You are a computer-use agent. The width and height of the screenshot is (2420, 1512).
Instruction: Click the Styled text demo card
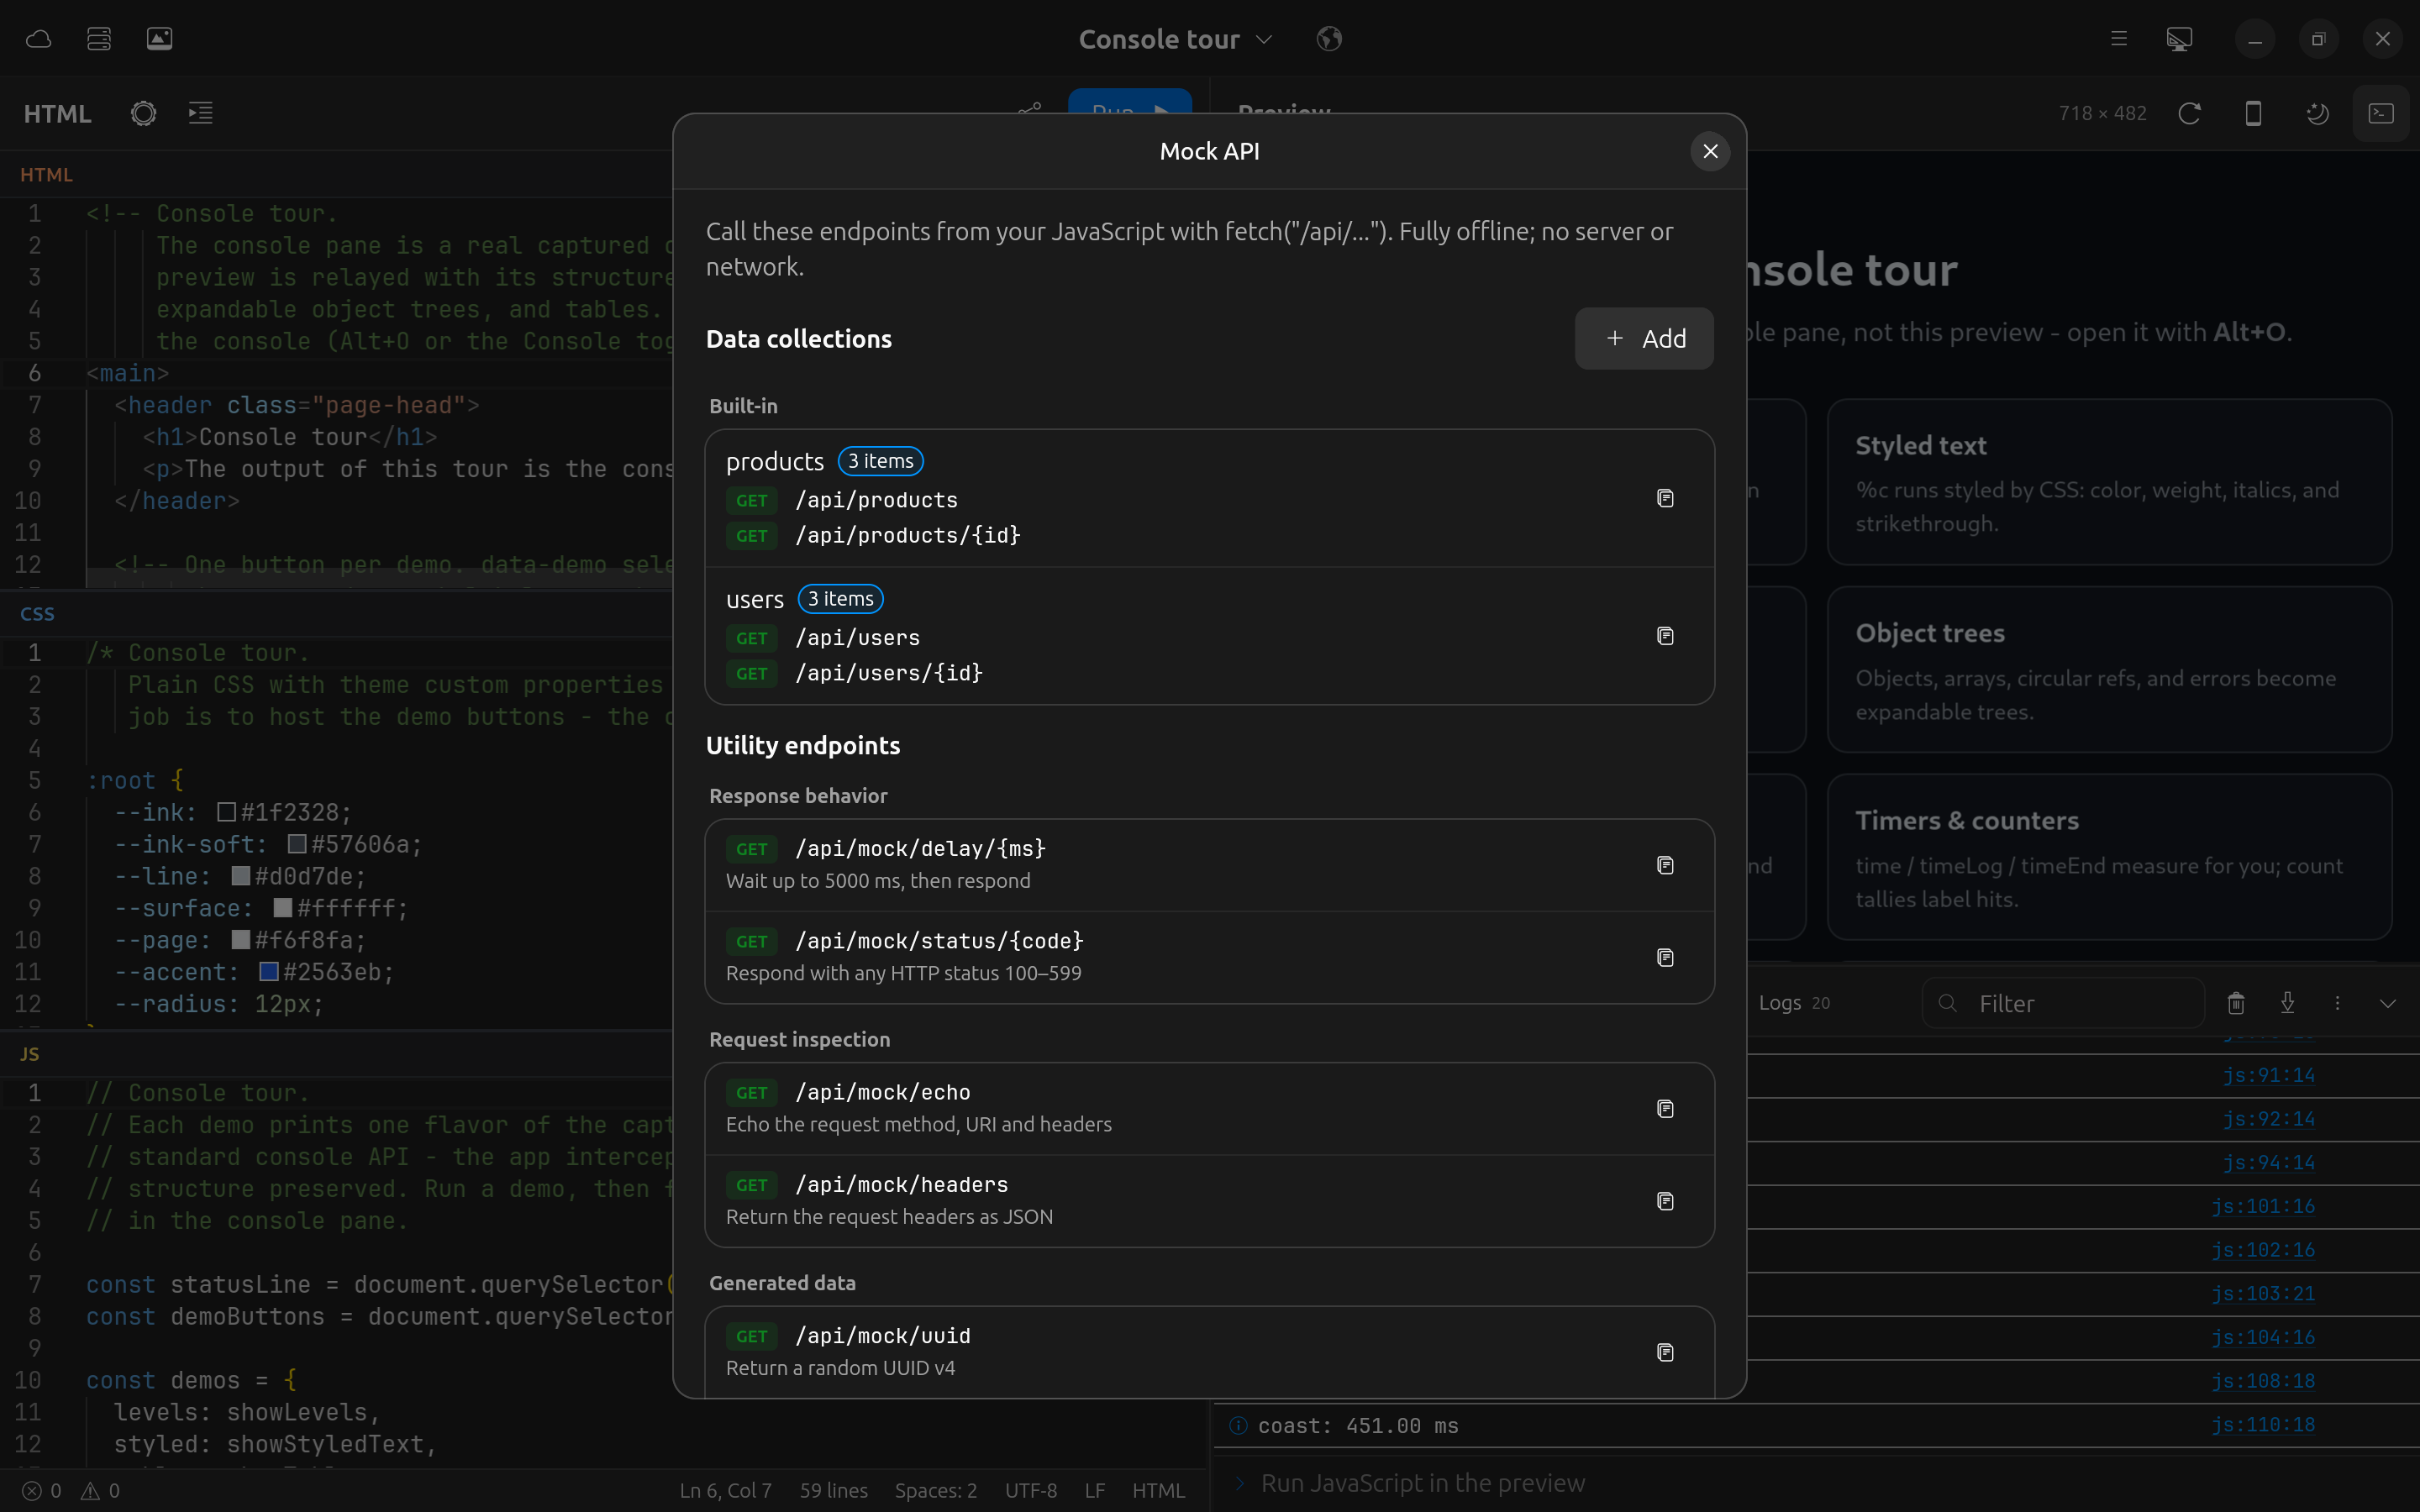(x=2109, y=482)
